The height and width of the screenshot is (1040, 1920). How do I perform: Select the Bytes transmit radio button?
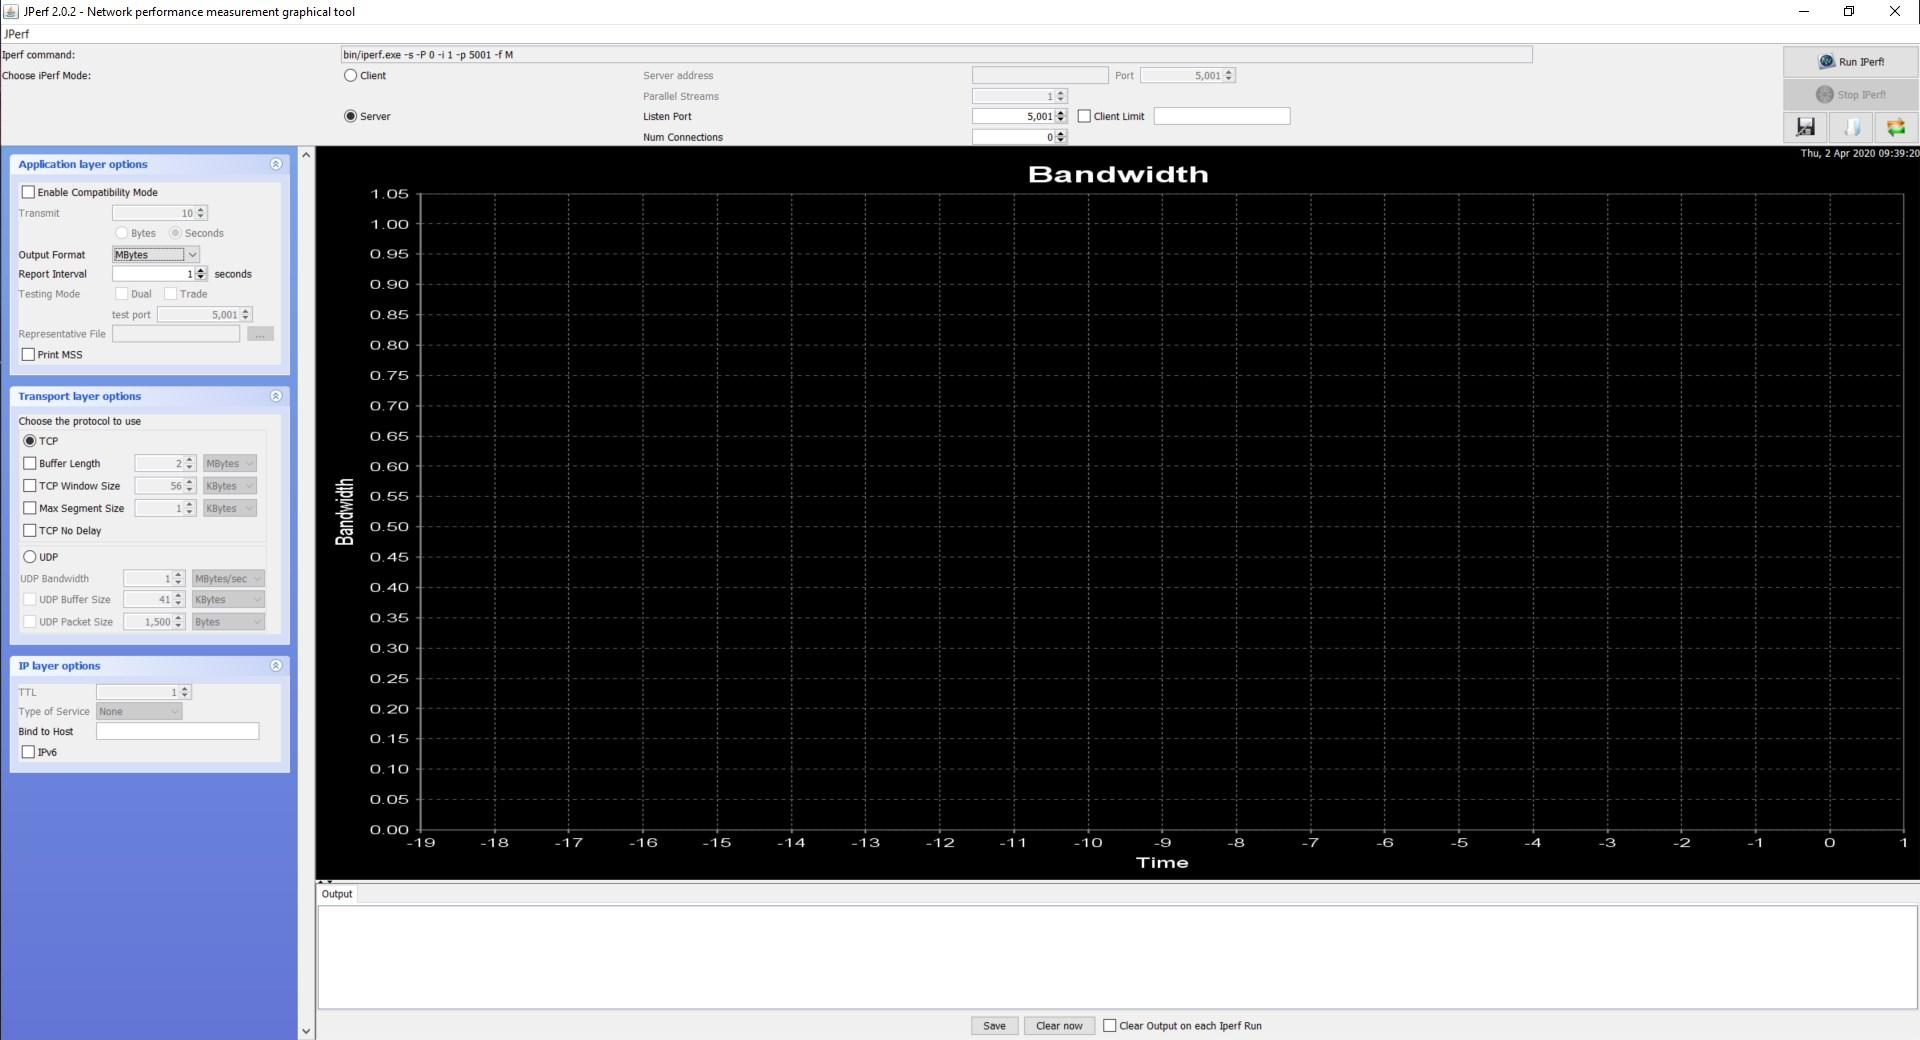122,234
